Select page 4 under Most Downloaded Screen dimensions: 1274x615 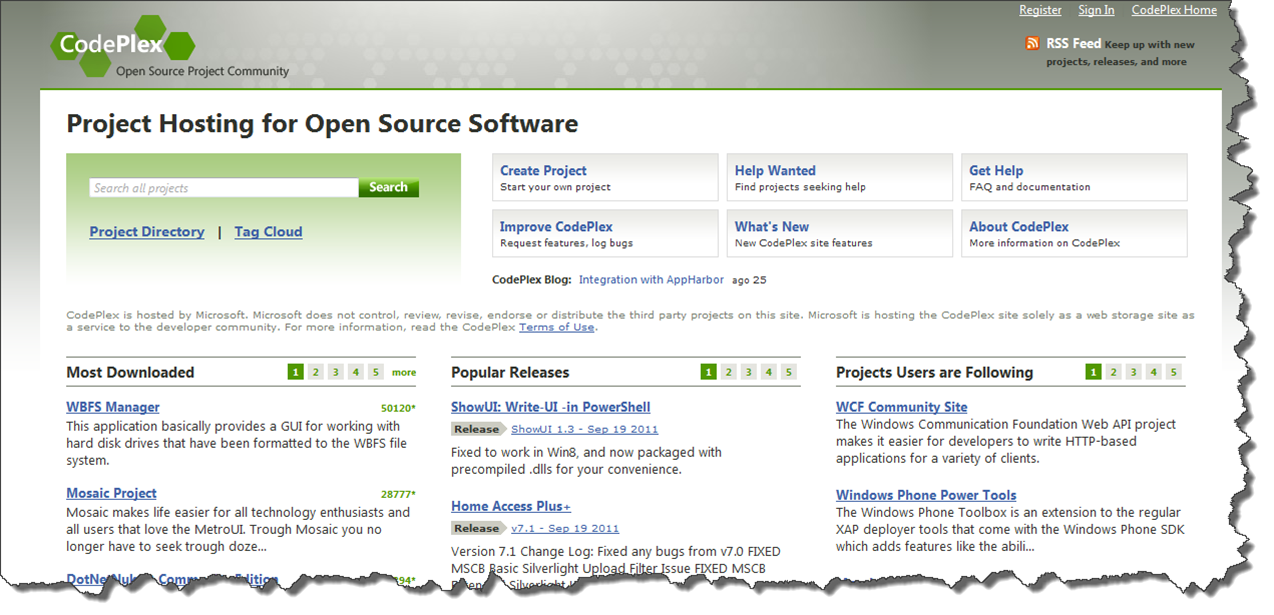click(x=355, y=372)
